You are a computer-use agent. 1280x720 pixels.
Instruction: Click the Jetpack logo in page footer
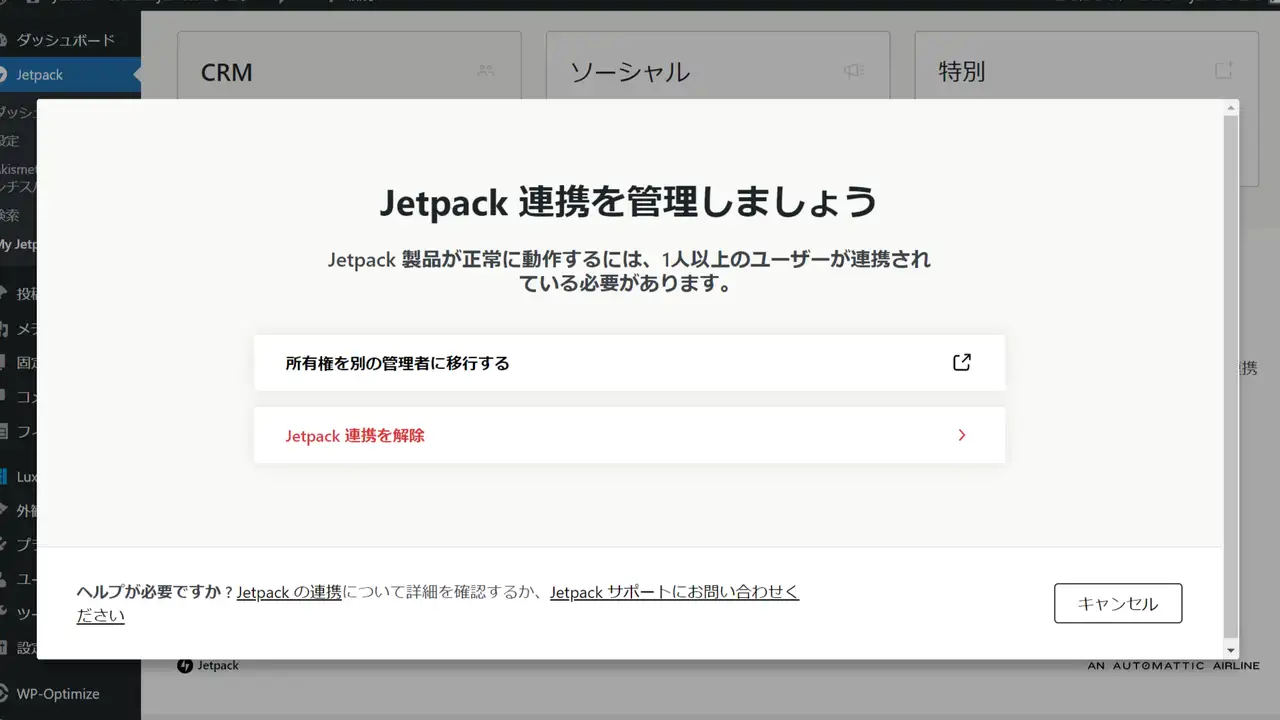coord(208,666)
